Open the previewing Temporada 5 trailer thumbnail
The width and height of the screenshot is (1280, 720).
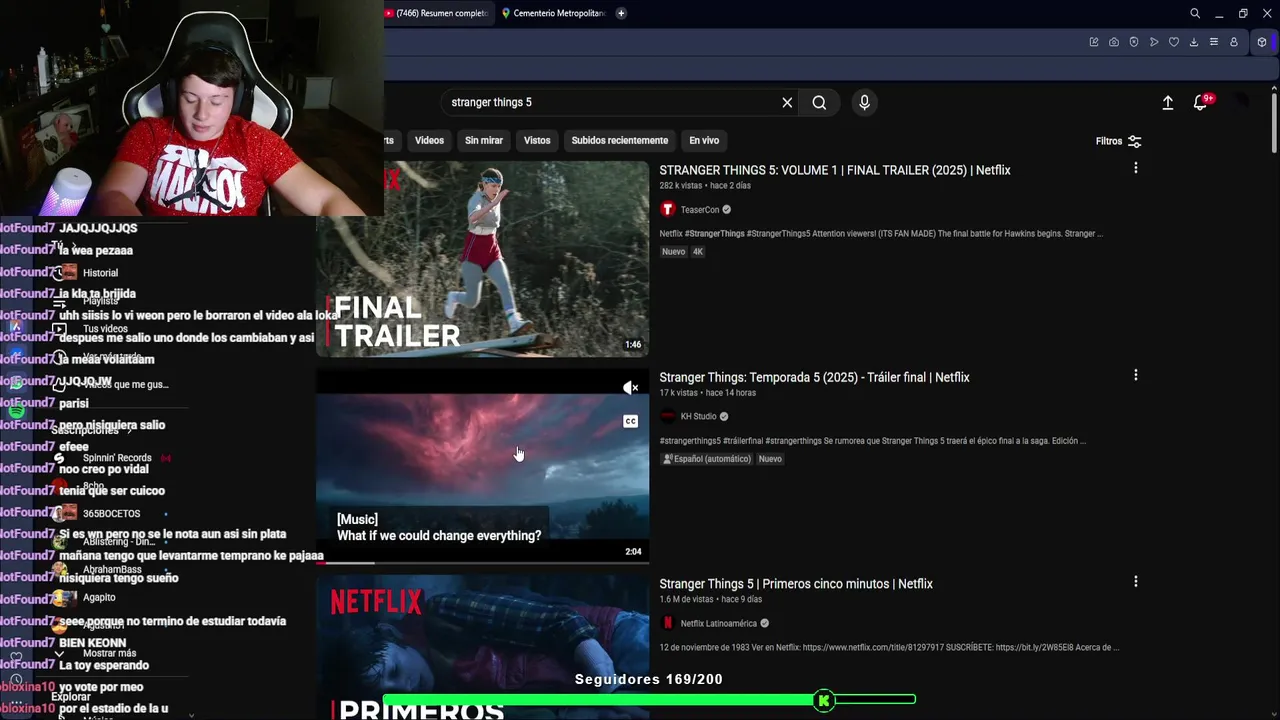tap(482, 465)
